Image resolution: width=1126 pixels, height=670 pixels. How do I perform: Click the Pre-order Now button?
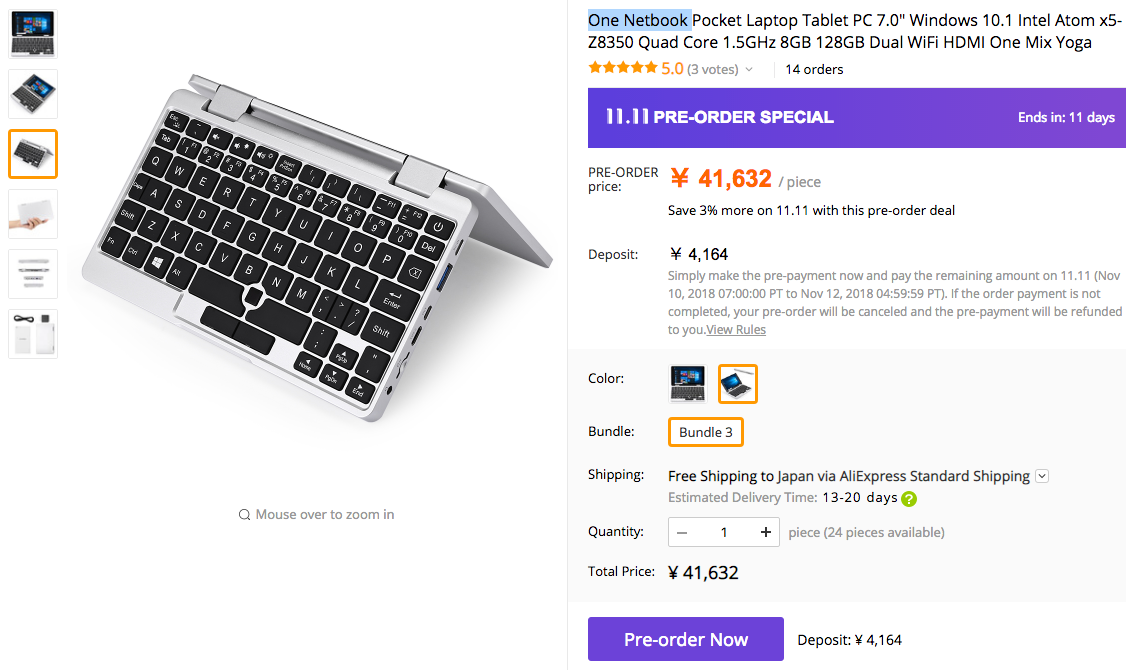[685, 639]
